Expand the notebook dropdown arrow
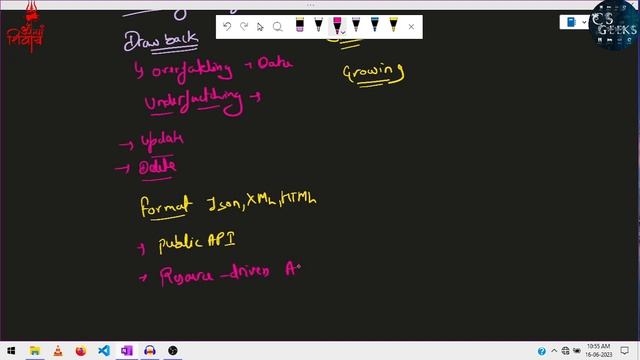 [584, 22]
